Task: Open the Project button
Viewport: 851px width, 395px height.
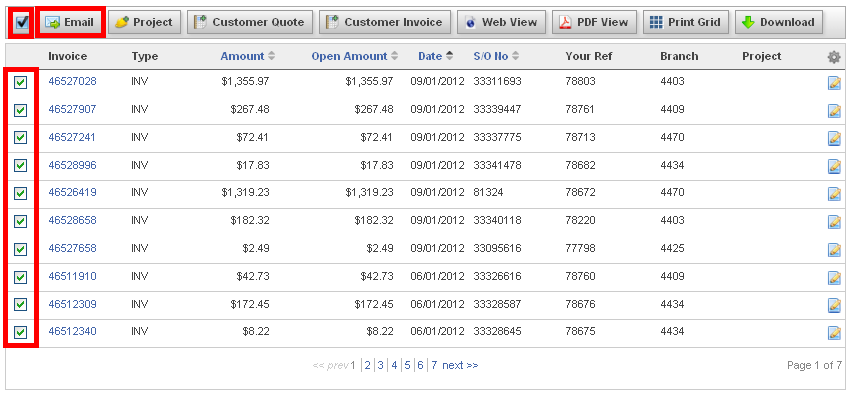Action: (x=144, y=22)
